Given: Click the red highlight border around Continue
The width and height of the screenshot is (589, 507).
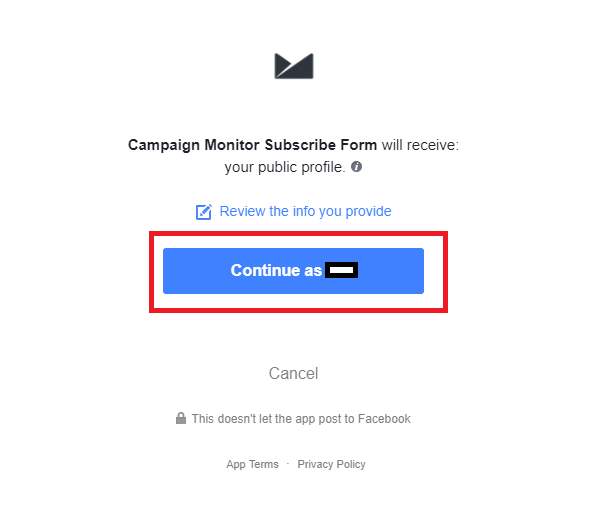Looking at the screenshot, I should point(298,234).
